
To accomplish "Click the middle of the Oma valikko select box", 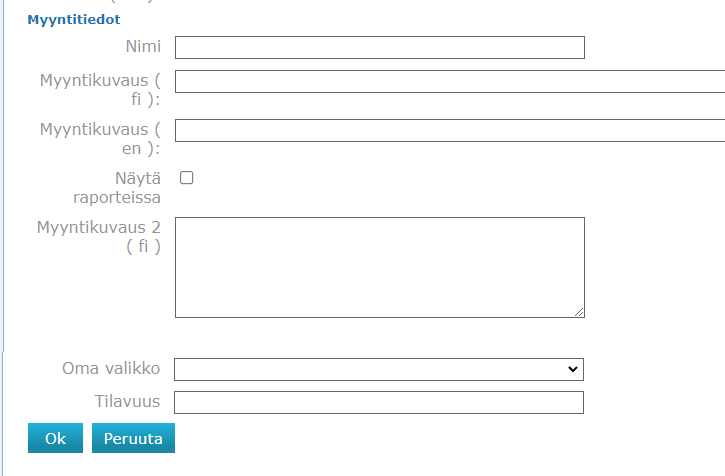I will [x=378, y=369].
